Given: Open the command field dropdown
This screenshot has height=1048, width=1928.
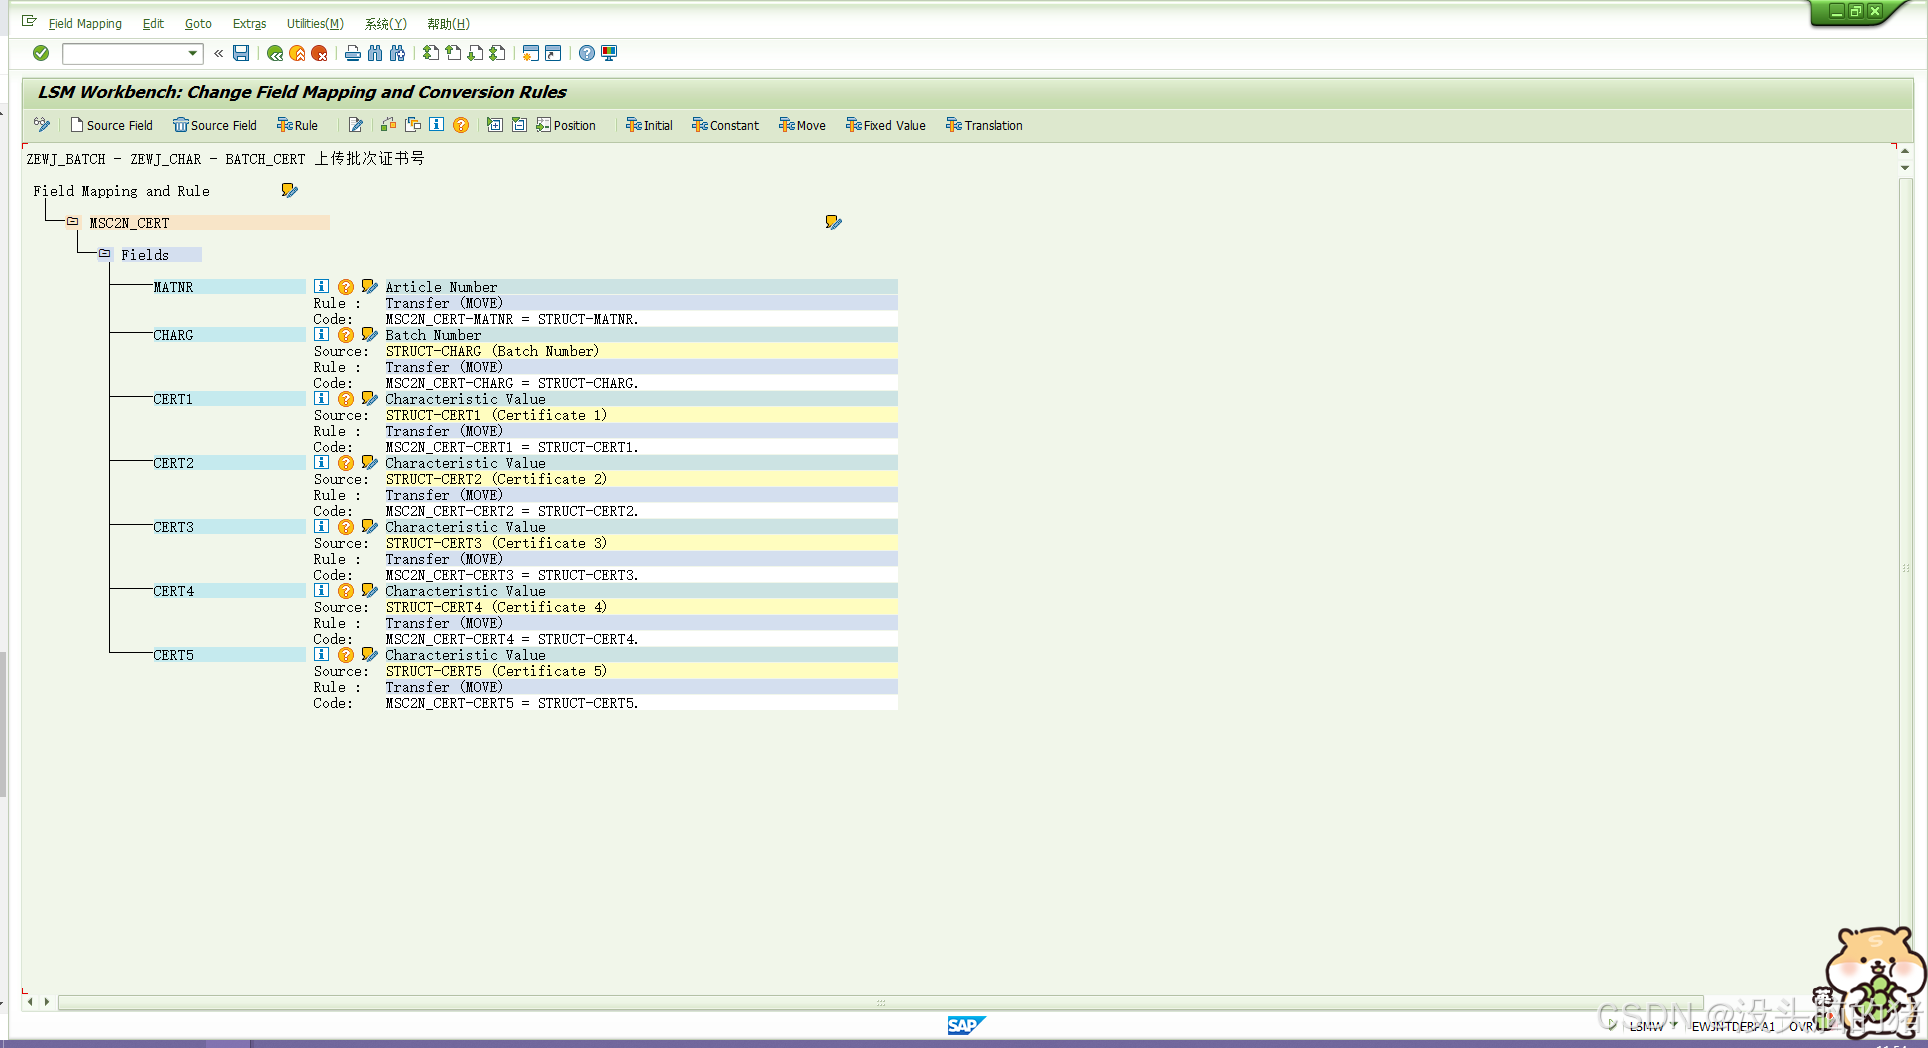Looking at the screenshot, I should (x=193, y=53).
